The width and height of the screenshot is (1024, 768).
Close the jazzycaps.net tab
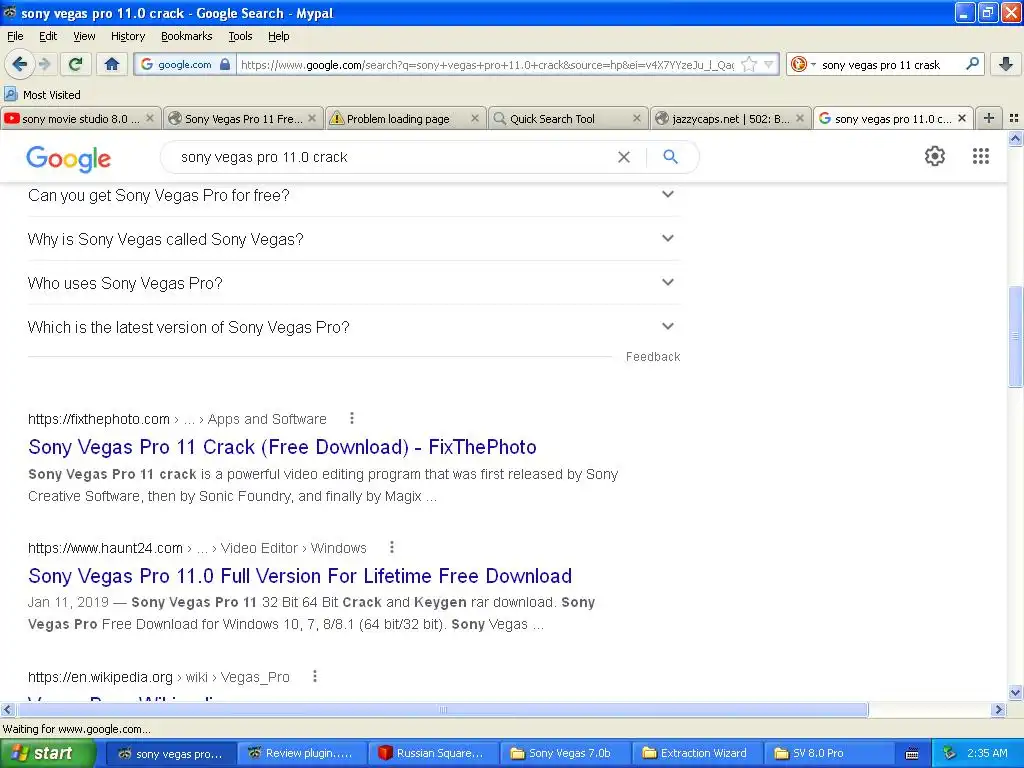point(799,118)
